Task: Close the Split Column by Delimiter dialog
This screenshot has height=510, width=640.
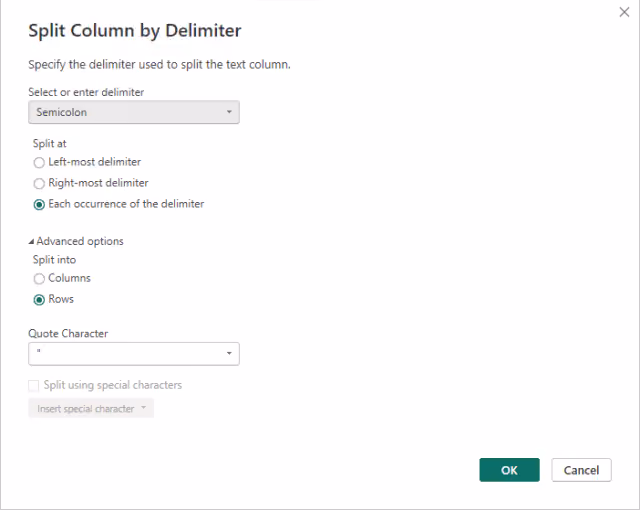Action: (624, 12)
